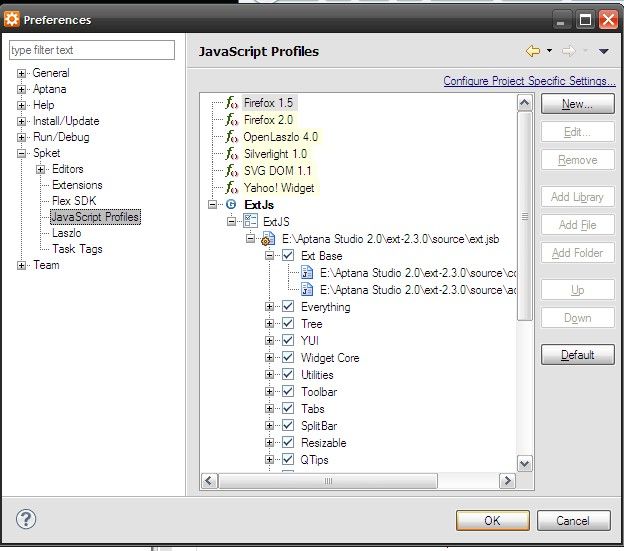Image resolution: width=624 pixels, height=551 pixels.
Task: Expand the Team preferences node
Action: point(21,265)
